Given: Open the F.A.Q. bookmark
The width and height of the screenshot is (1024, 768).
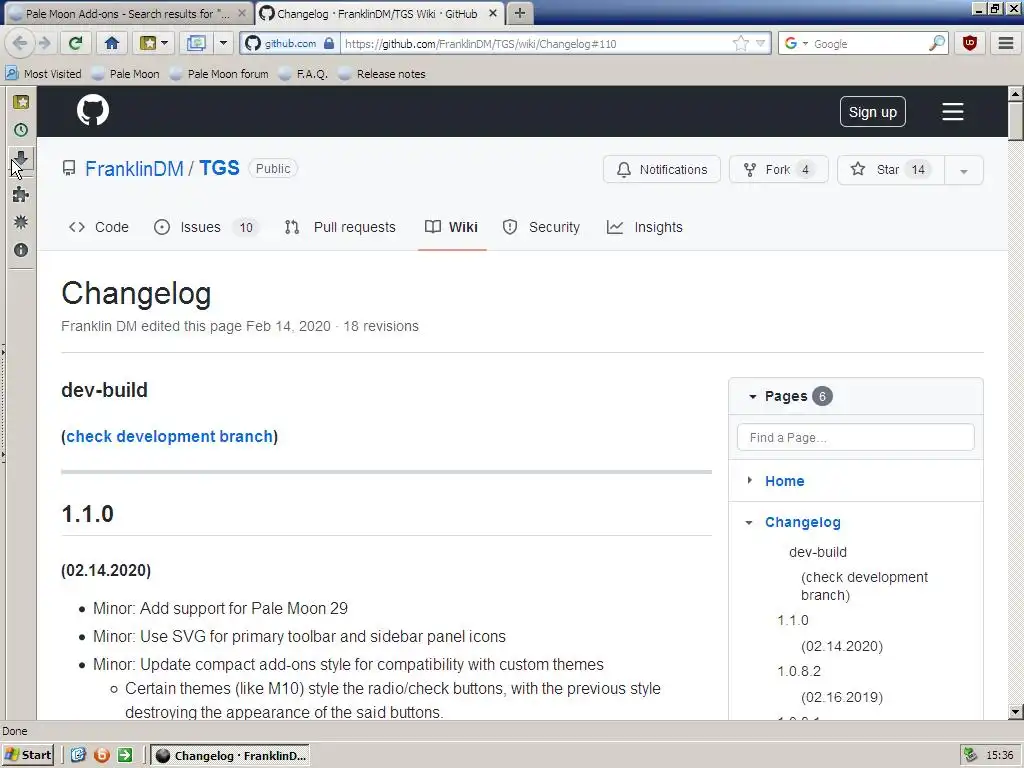Looking at the screenshot, I should click(x=304, y=74).
